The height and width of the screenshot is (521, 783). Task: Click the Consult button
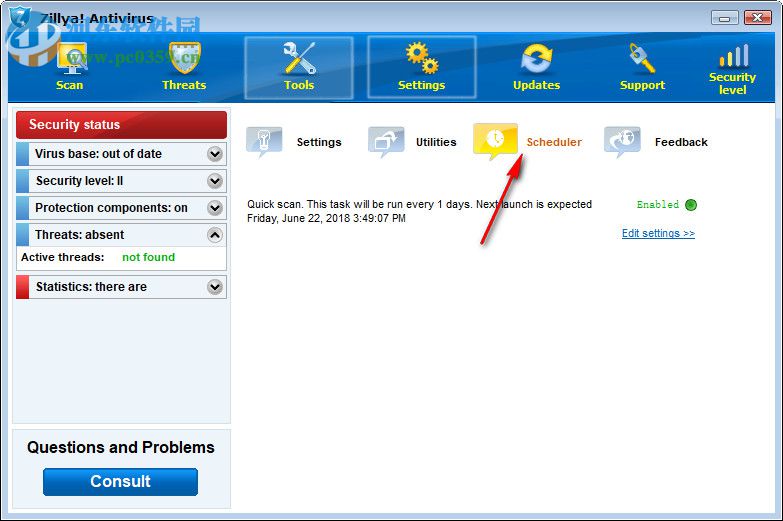click(120, 482)
